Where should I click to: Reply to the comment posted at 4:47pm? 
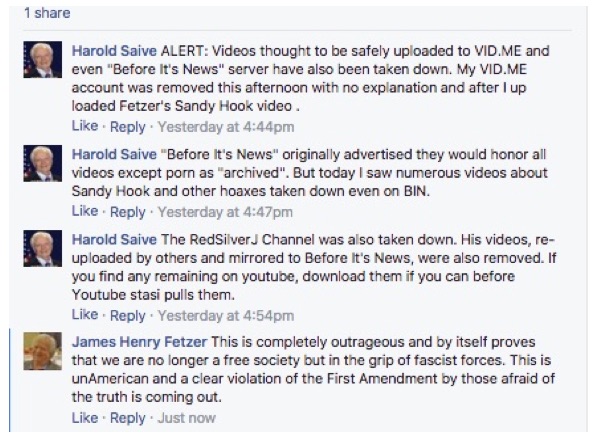128,212
